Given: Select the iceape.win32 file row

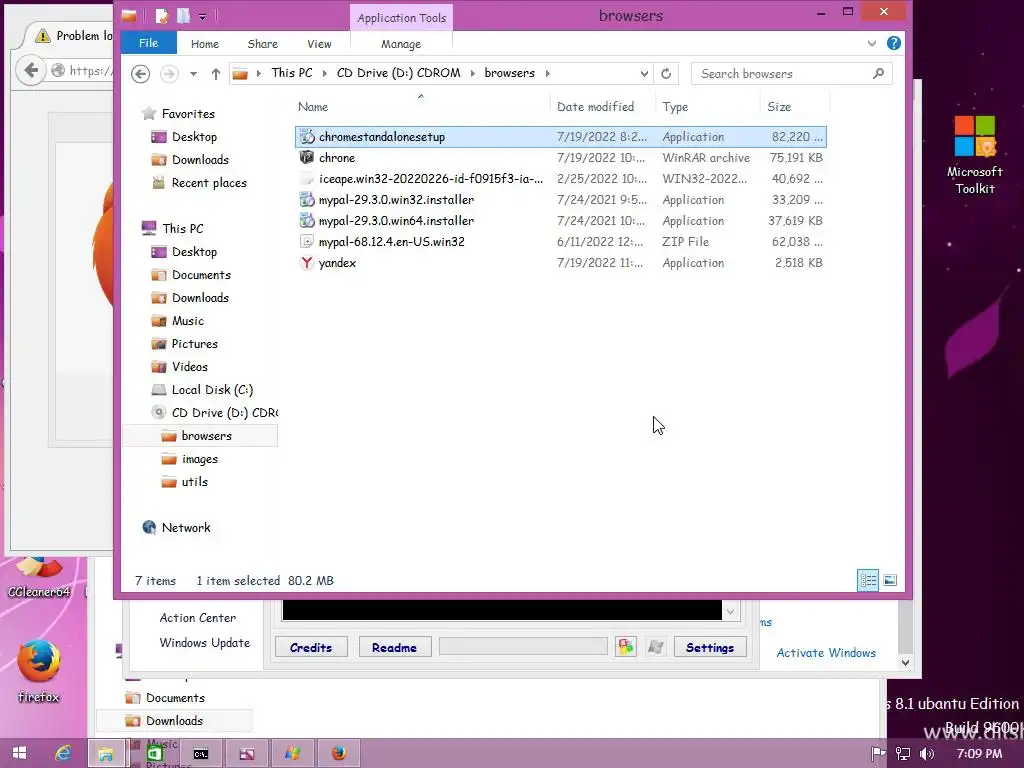Looking at the screenshot, I should [560, 178].
